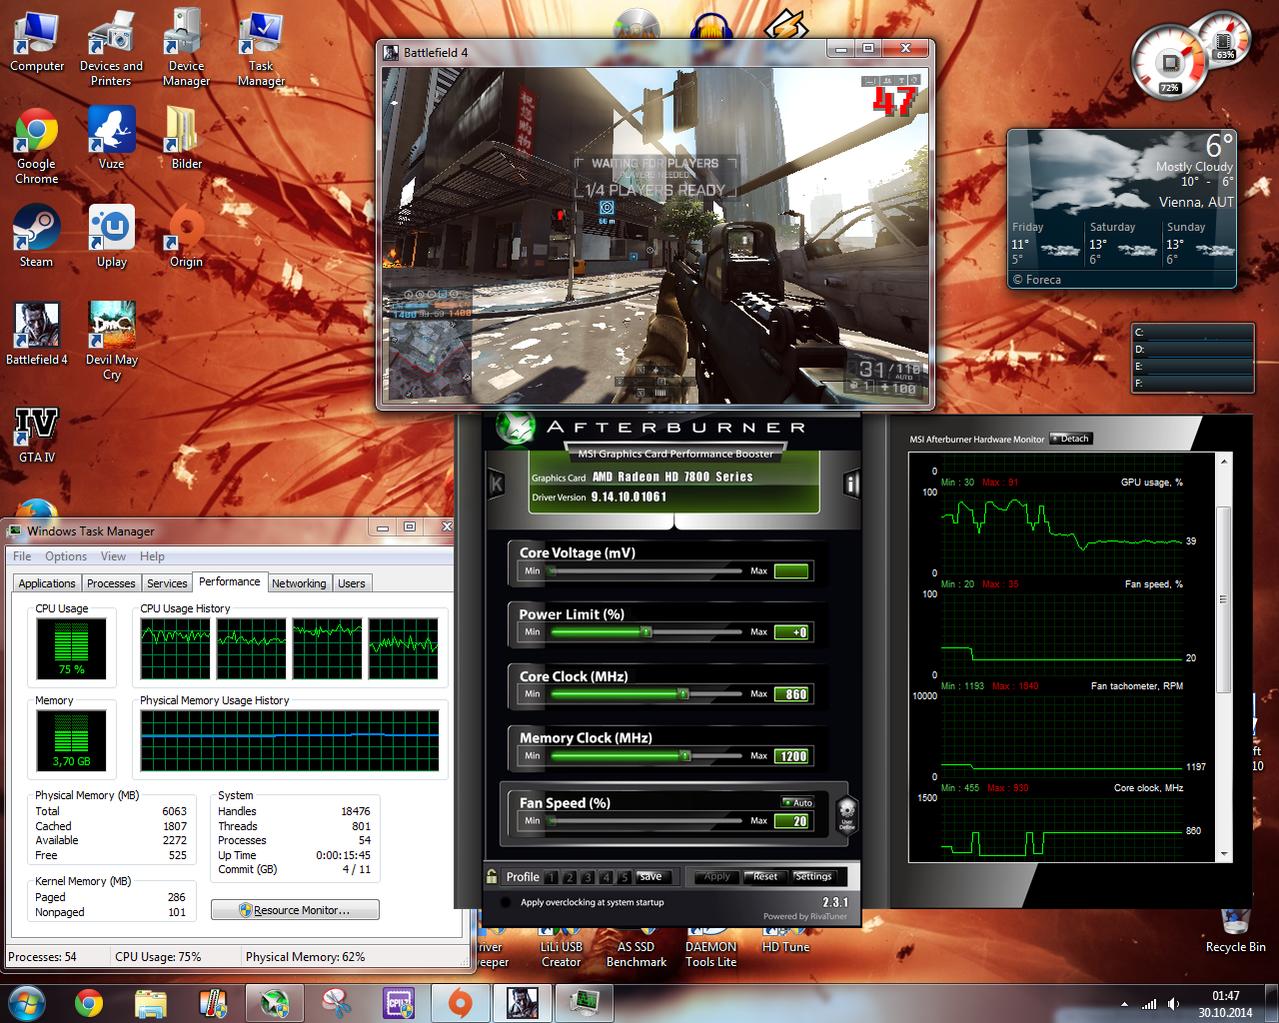
Task: Launch Uplay desktop shortcut
Action: point(111,236)
